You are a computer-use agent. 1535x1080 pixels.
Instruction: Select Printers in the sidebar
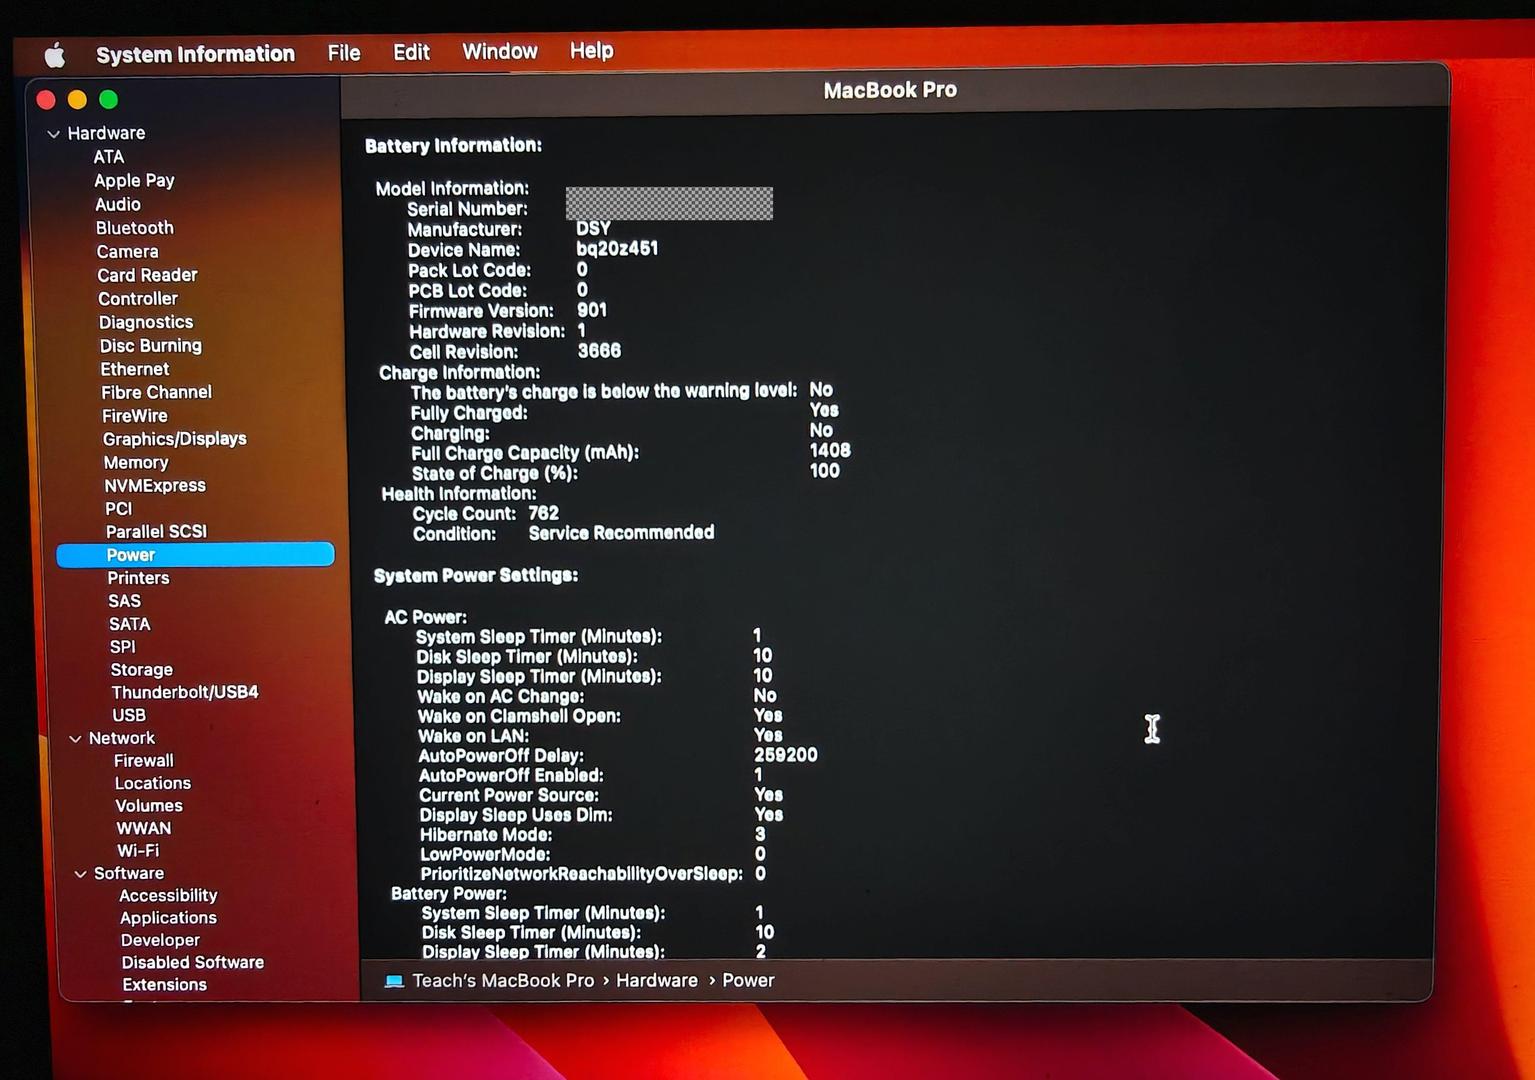pos(138,578)
